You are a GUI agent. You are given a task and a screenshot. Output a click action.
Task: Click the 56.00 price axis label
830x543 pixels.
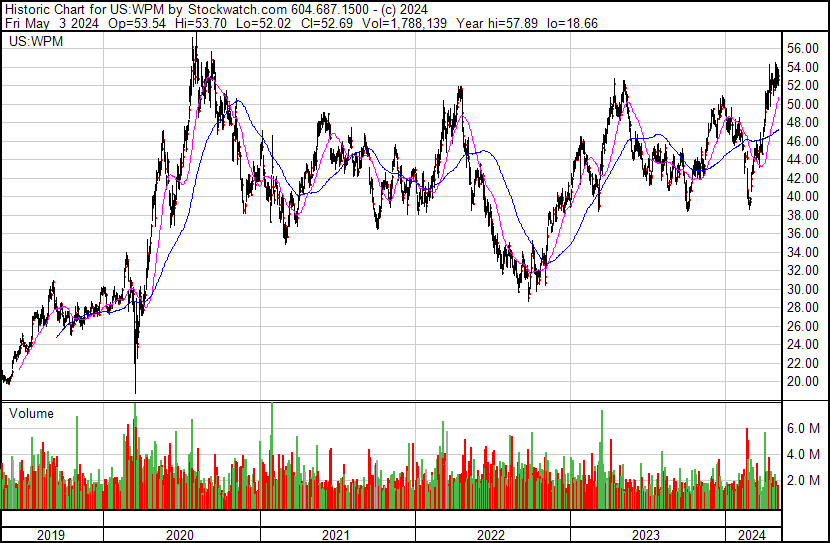coord(802,49)
